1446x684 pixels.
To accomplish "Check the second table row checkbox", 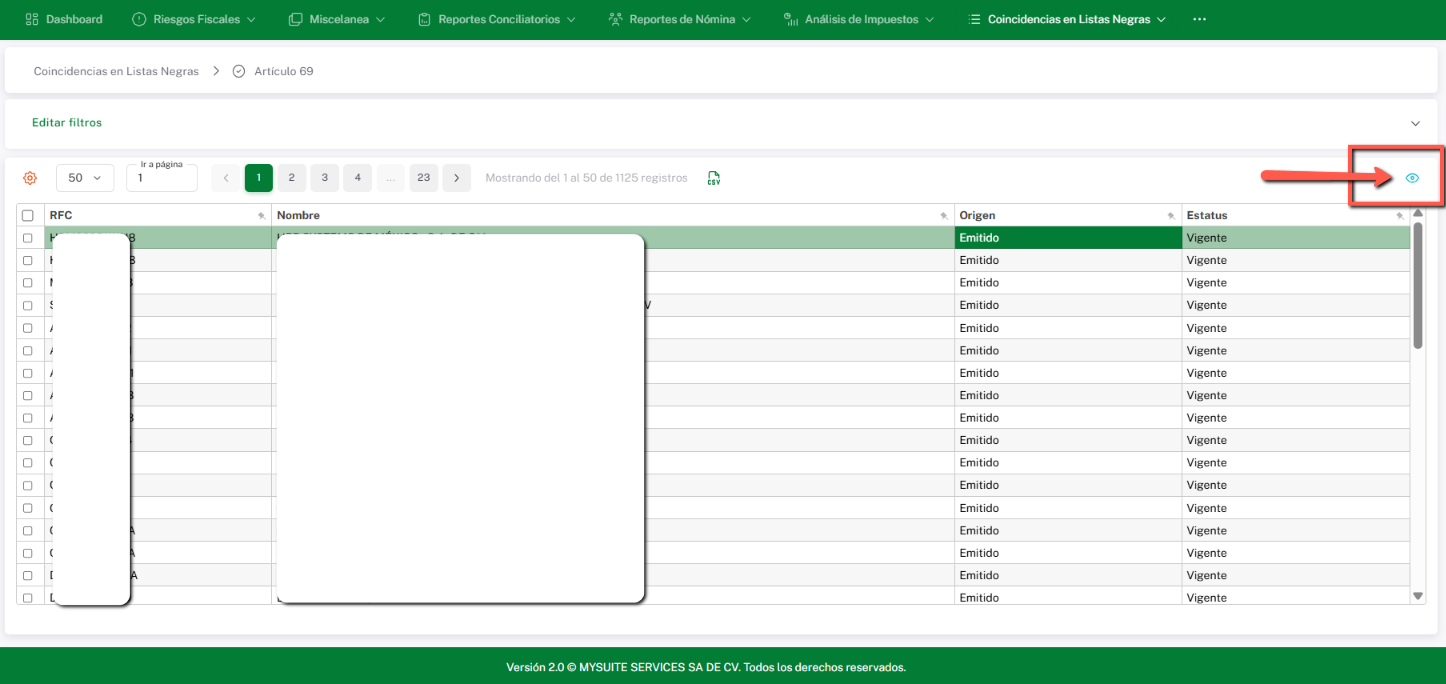I will pos(28,260).
